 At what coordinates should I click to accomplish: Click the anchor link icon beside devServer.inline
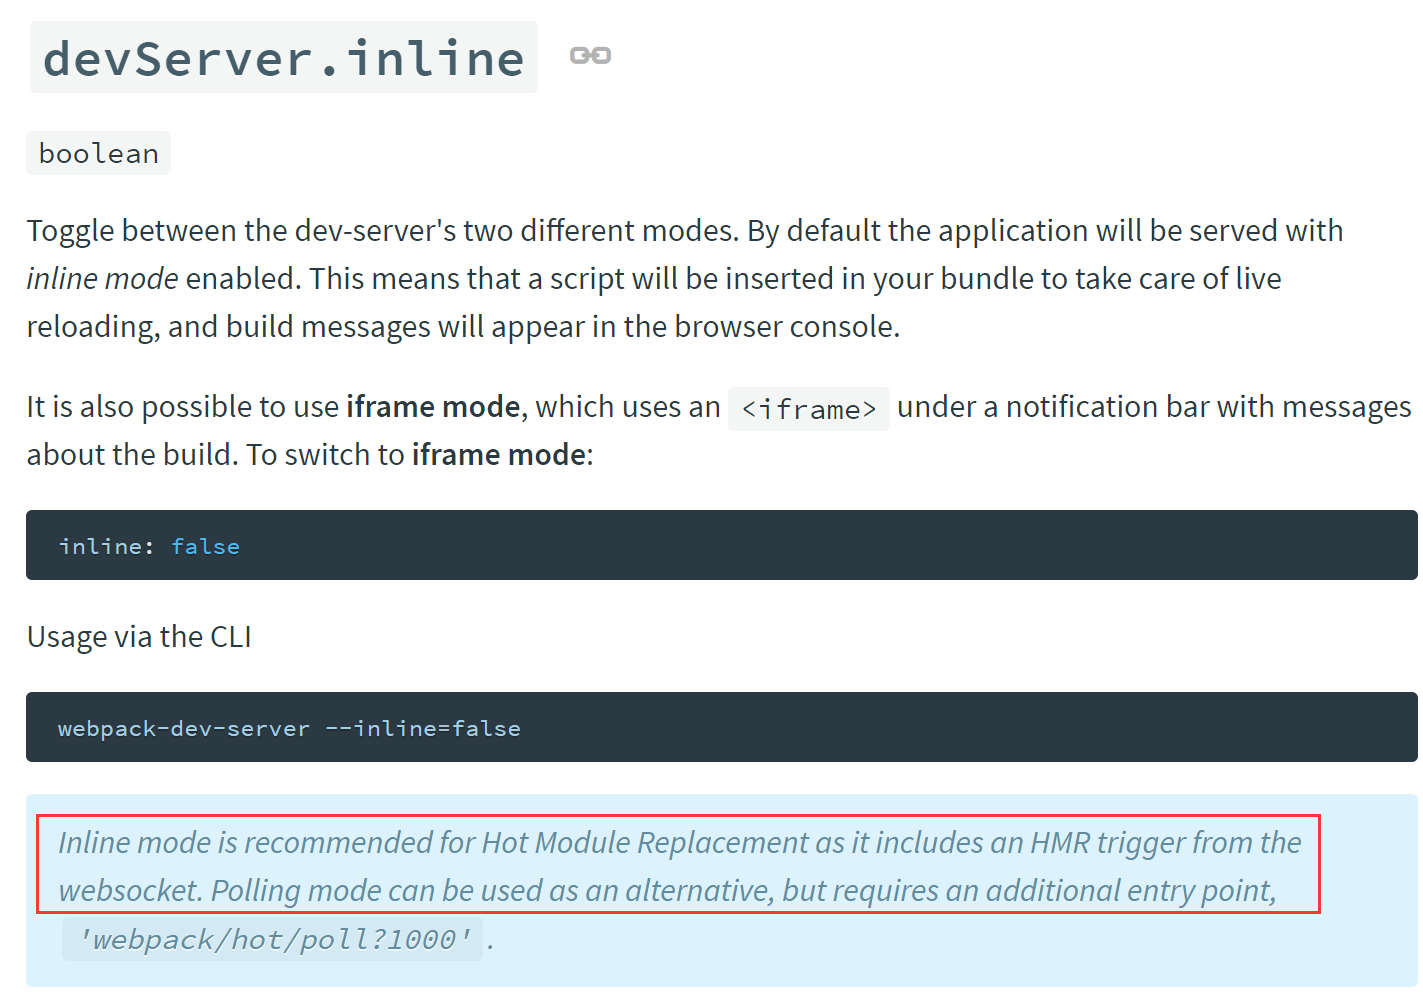(x=590, y=56)
